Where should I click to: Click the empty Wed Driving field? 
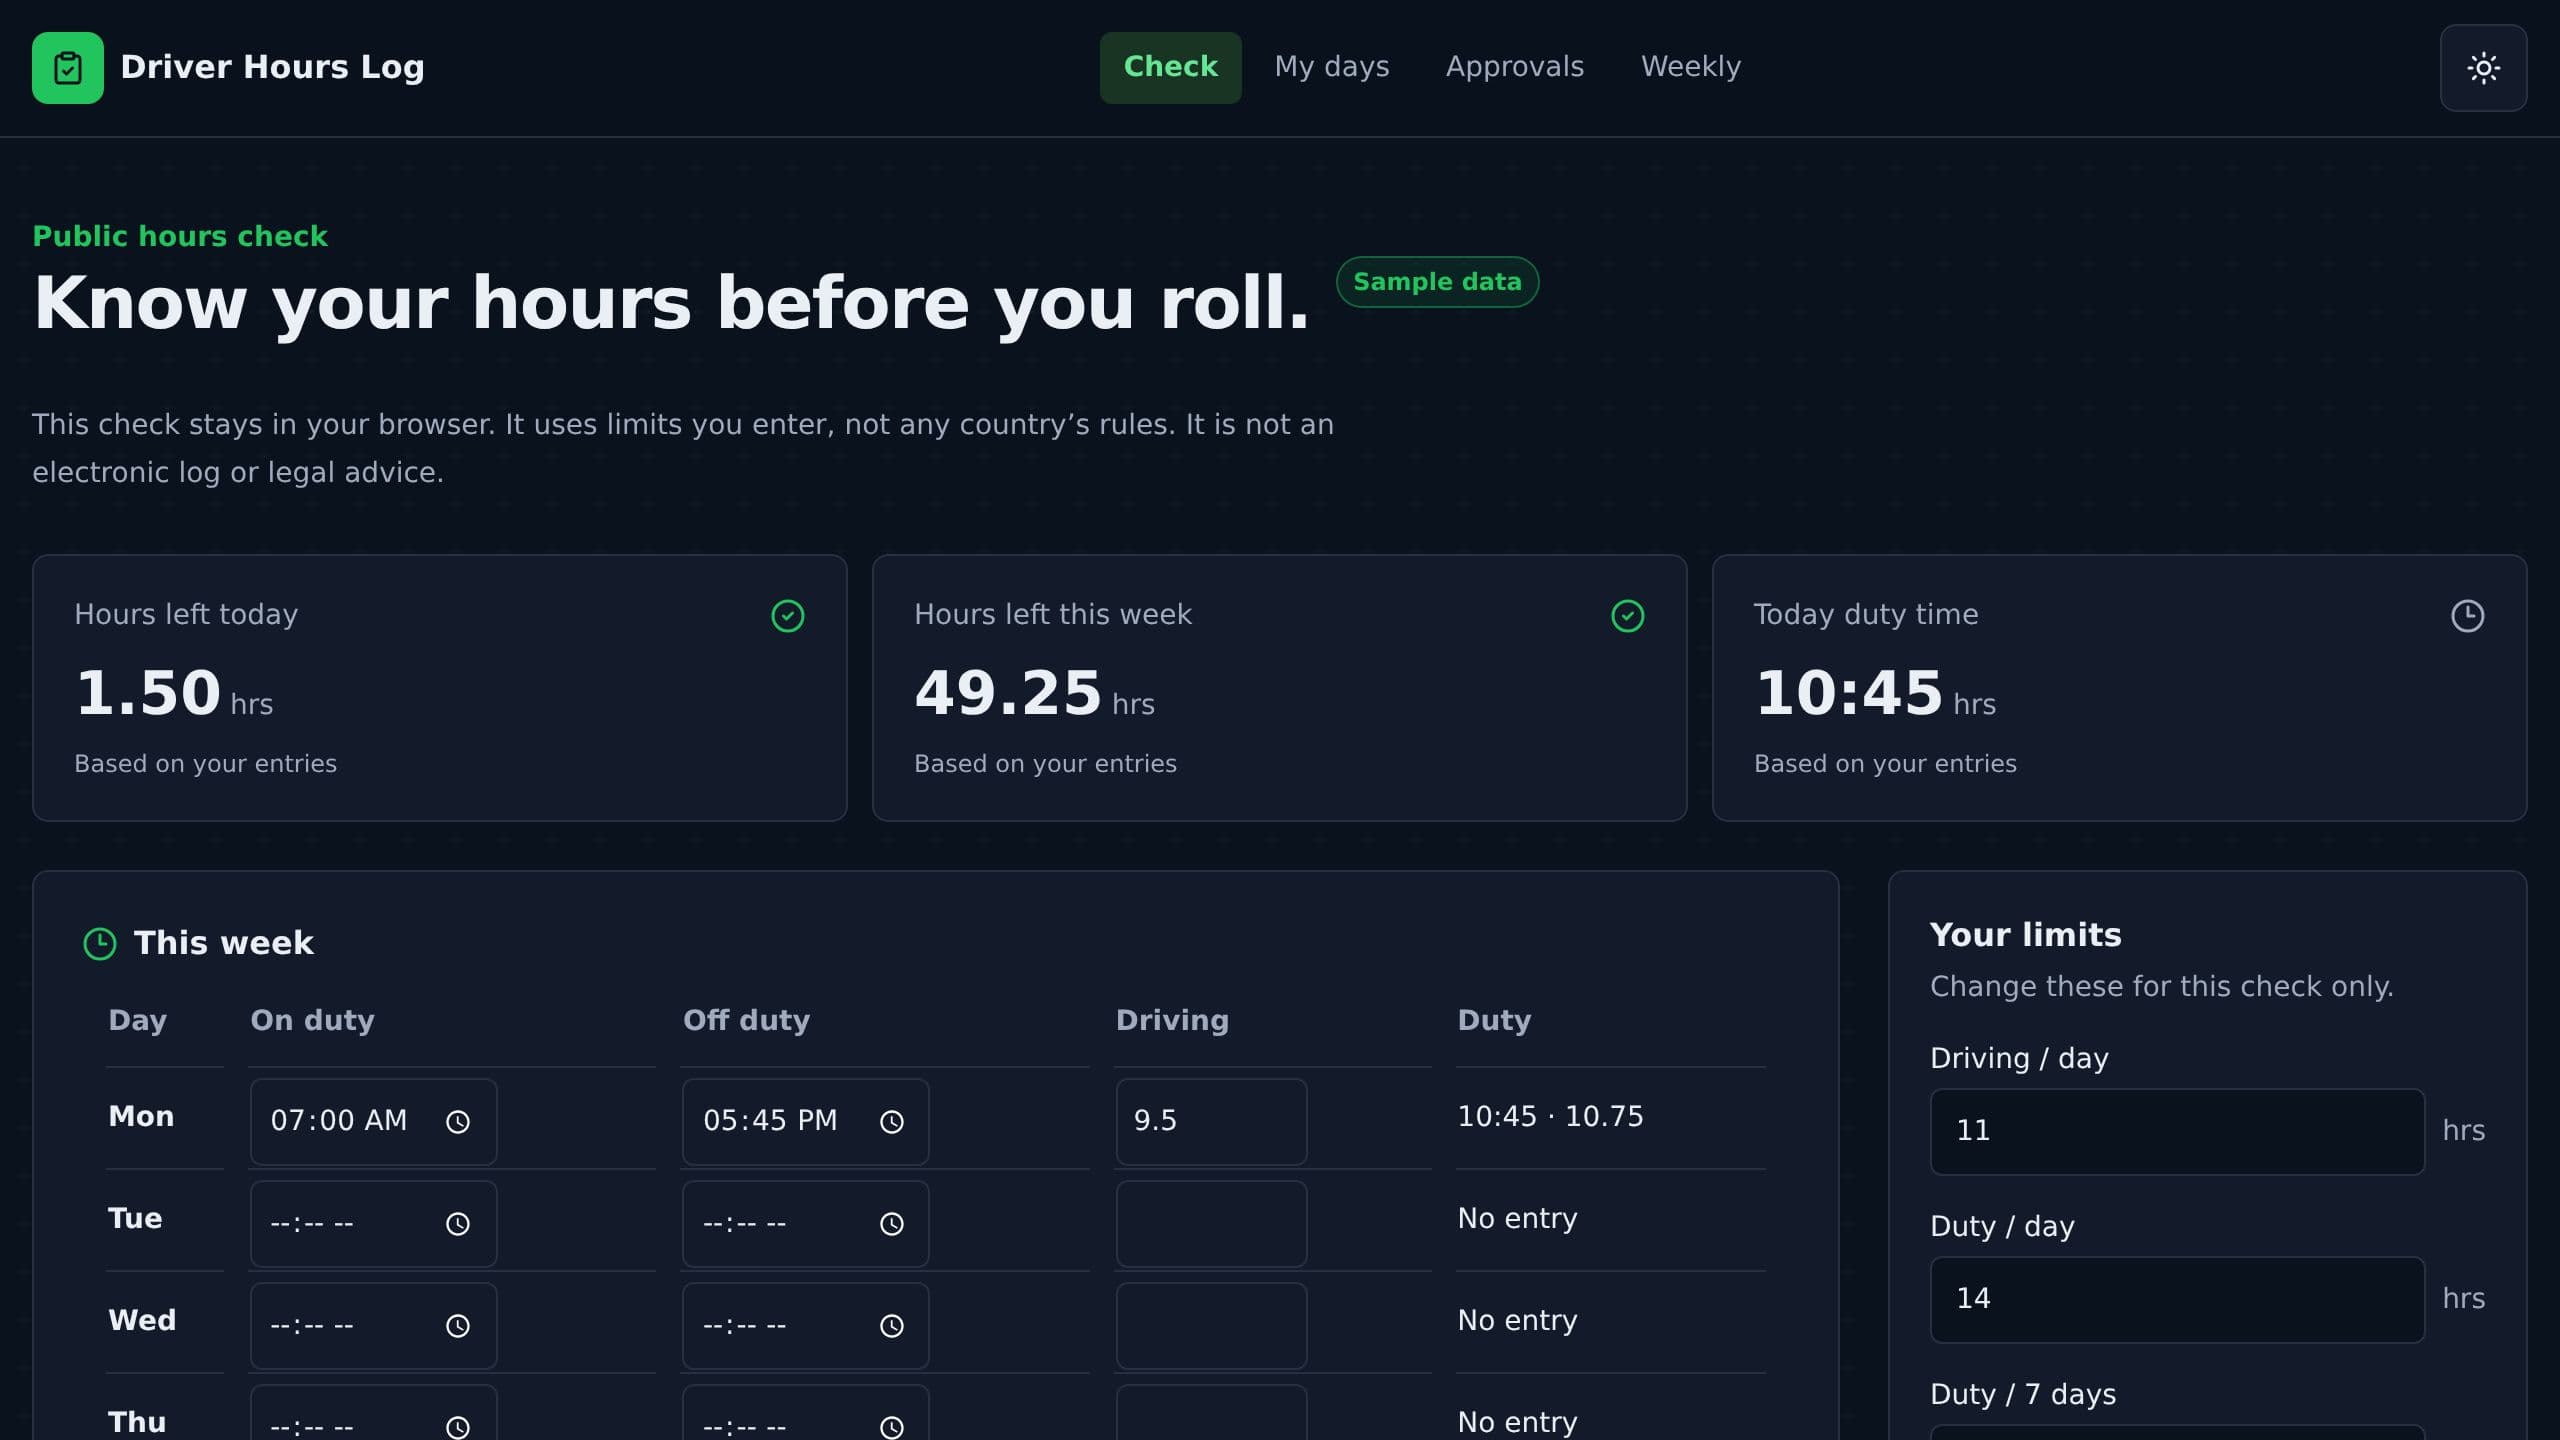[1211, 1326]
